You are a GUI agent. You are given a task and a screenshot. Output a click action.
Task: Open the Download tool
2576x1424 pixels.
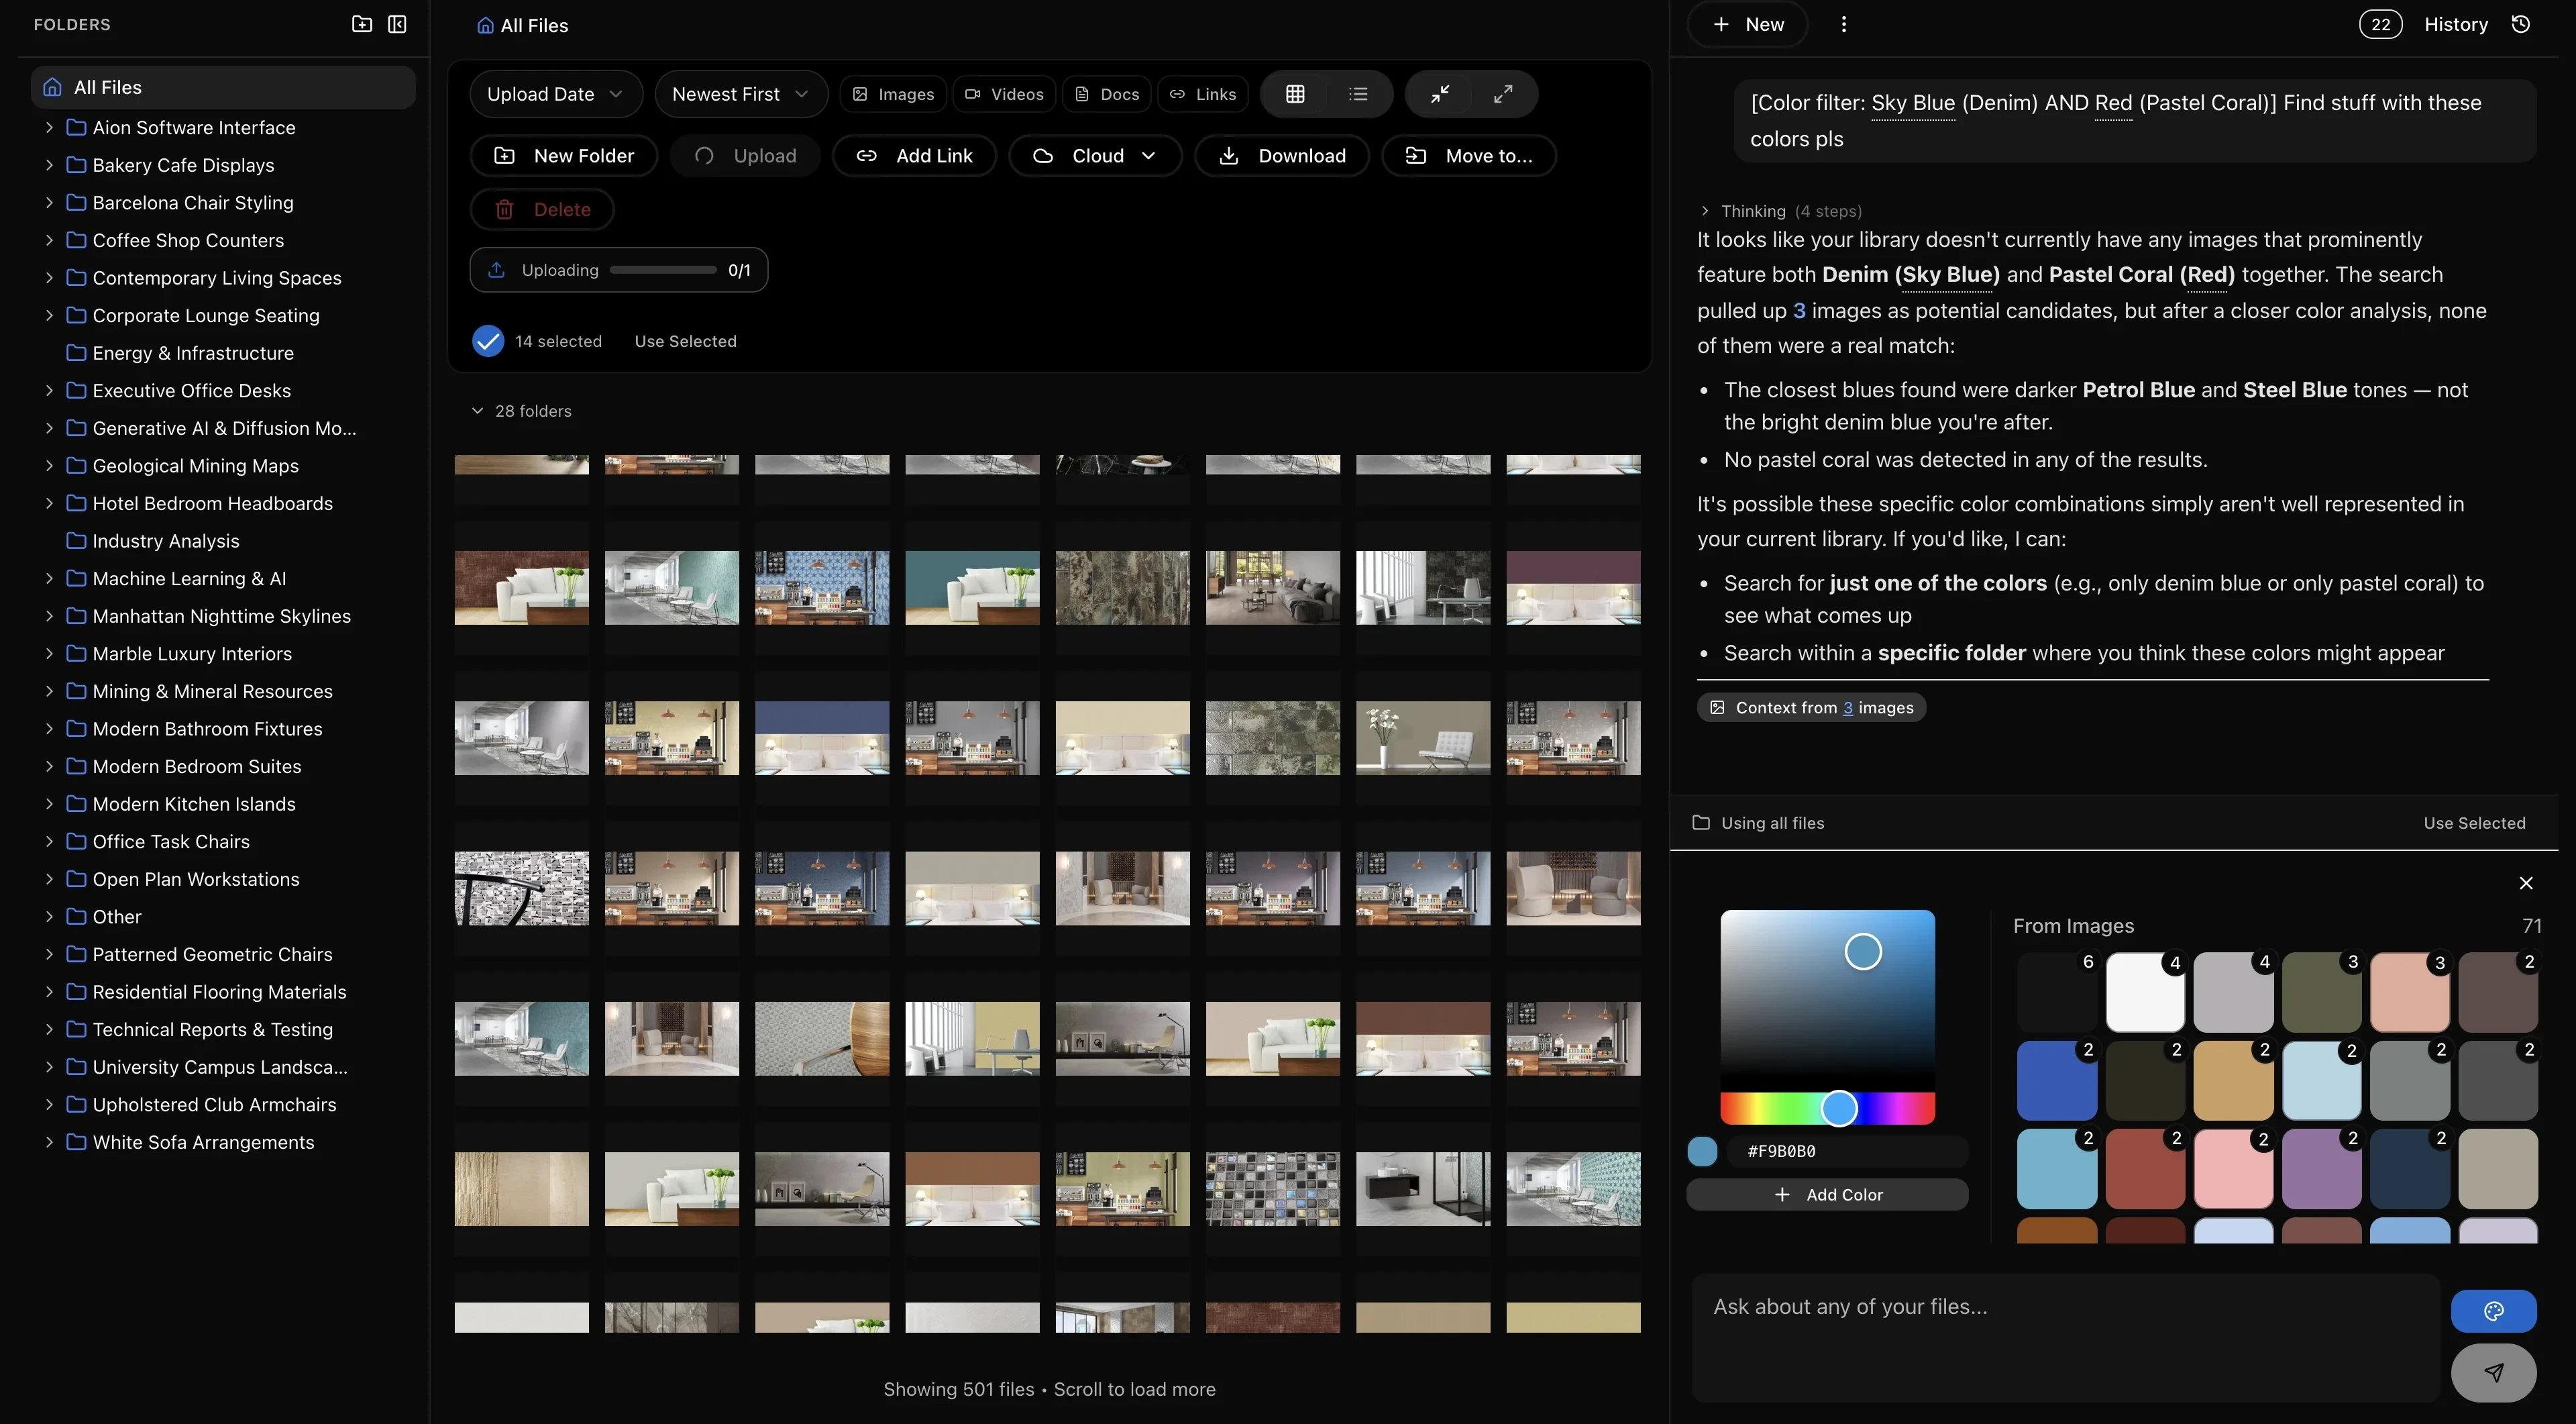(1282, 155)
